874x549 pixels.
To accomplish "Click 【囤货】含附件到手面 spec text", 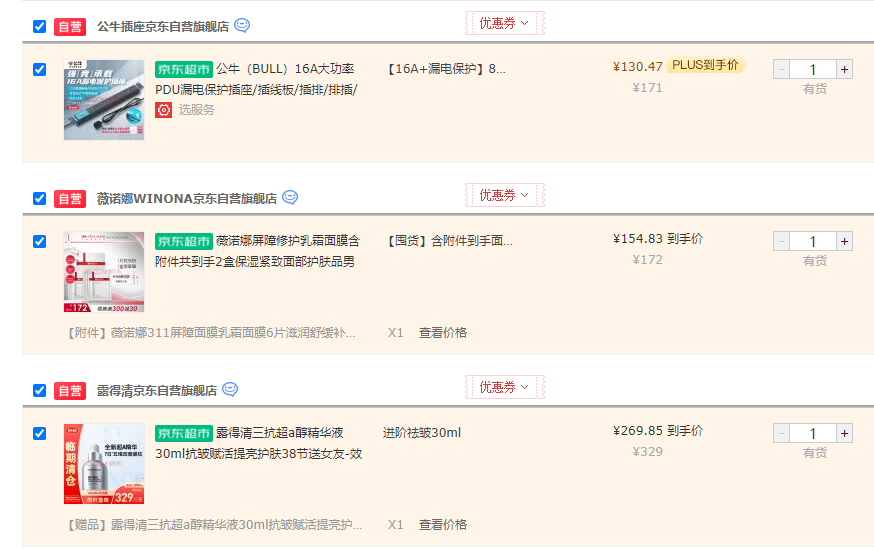I will 449,241.
